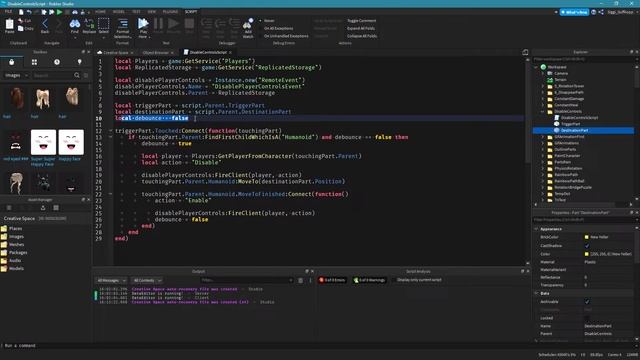Select the Happy face thumbnail in Toolbox

click(71, 142)
